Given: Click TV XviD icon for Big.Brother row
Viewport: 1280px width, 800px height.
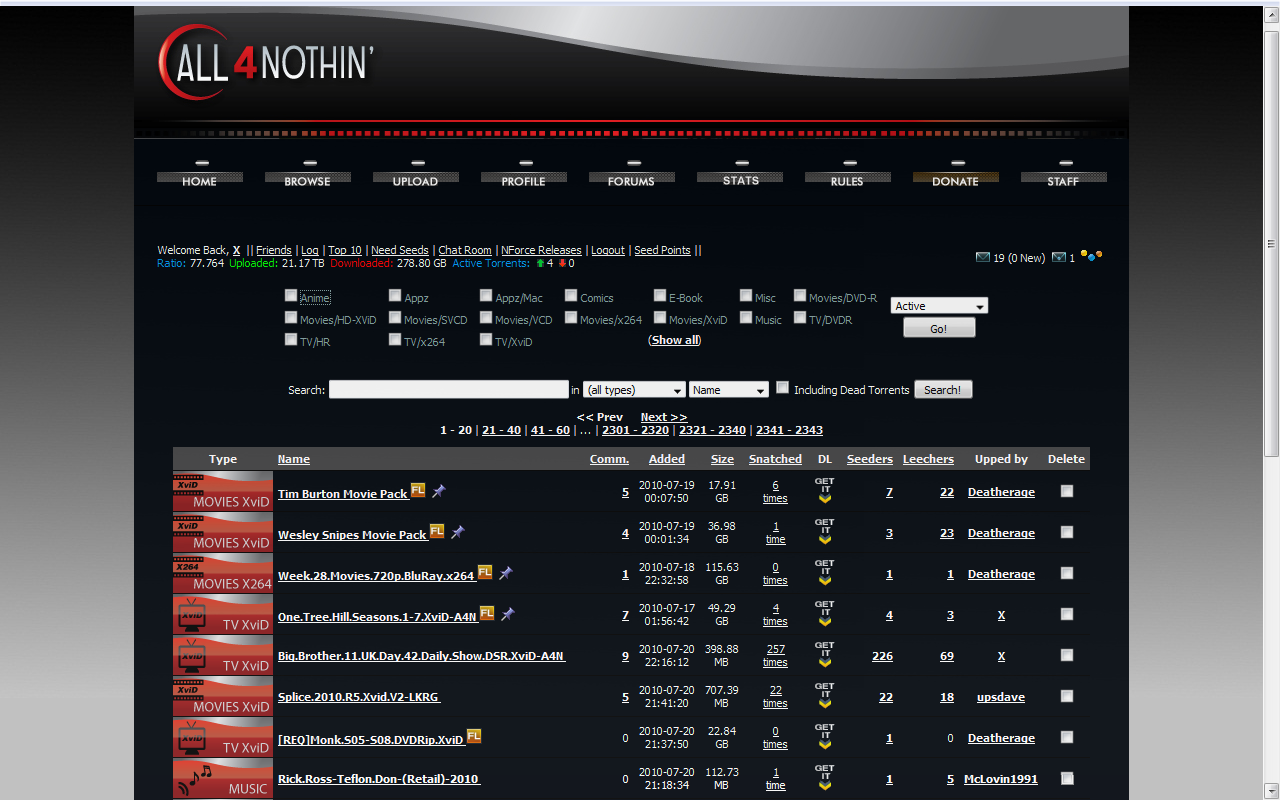Looking at the screenshot, I should [x=223, y=655].
